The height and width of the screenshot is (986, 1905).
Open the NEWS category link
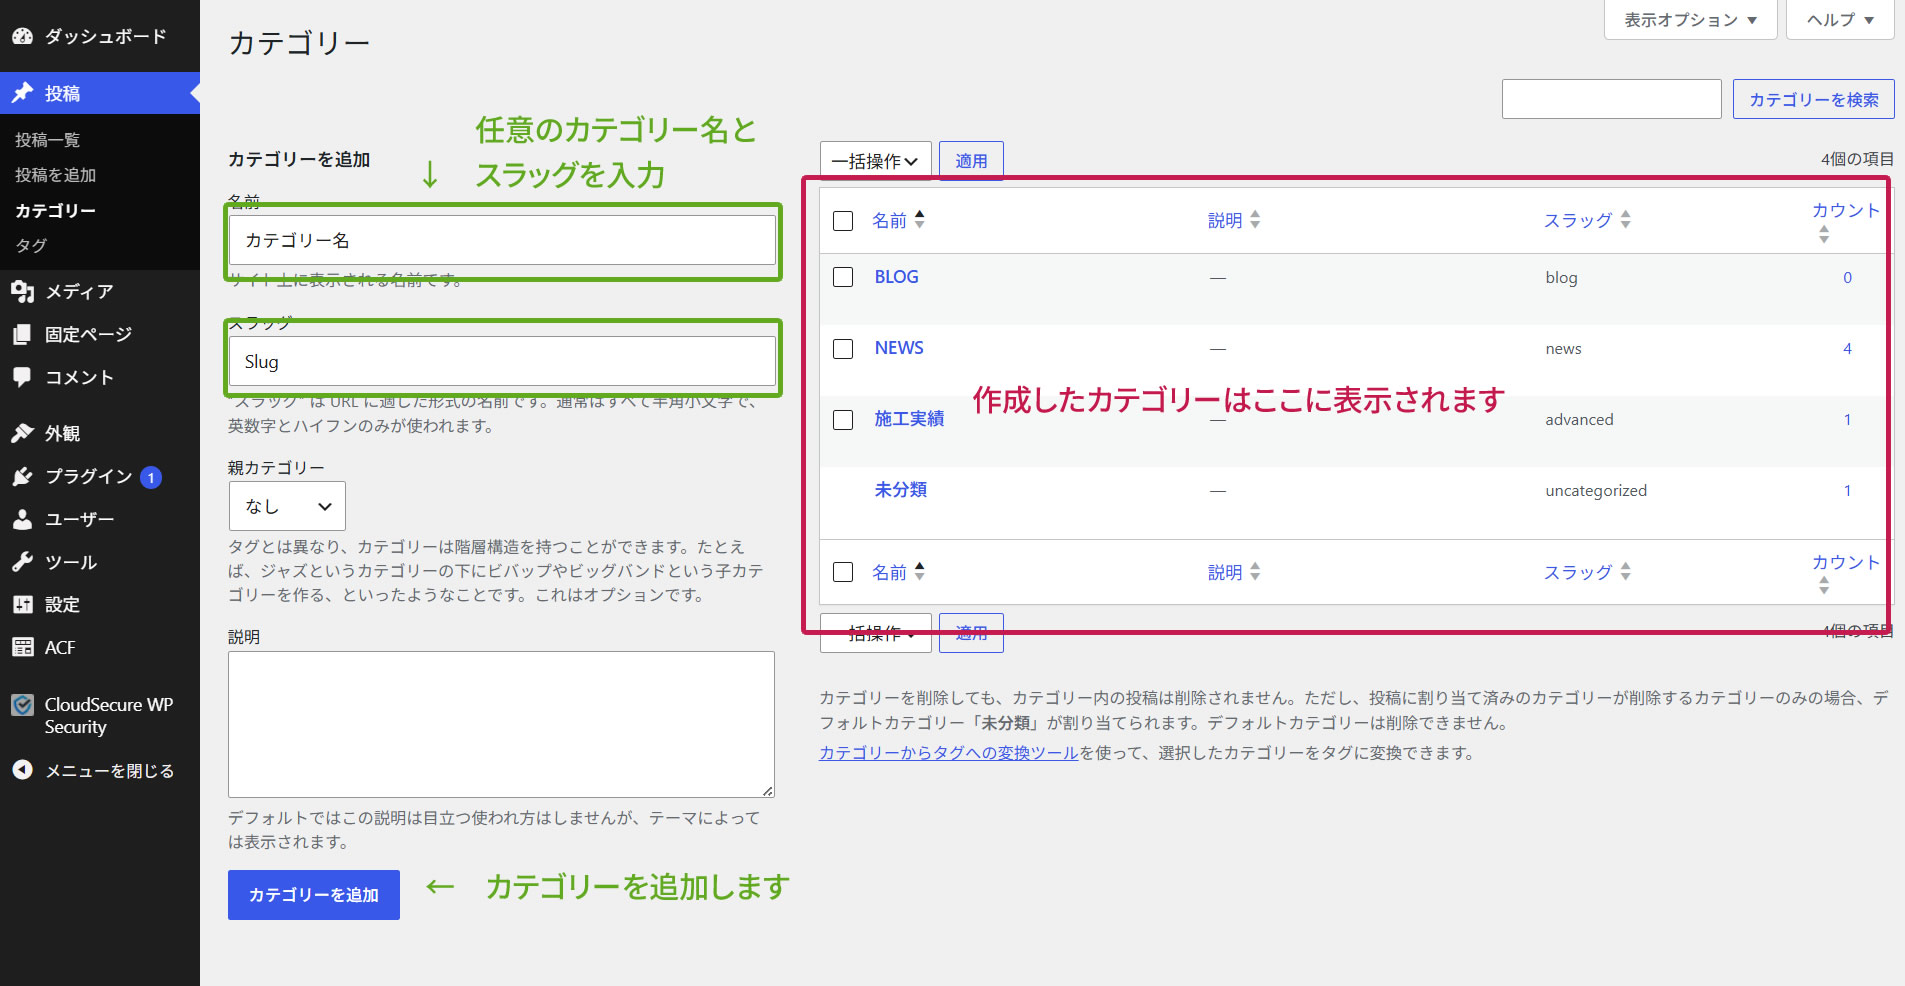(899, 348)
